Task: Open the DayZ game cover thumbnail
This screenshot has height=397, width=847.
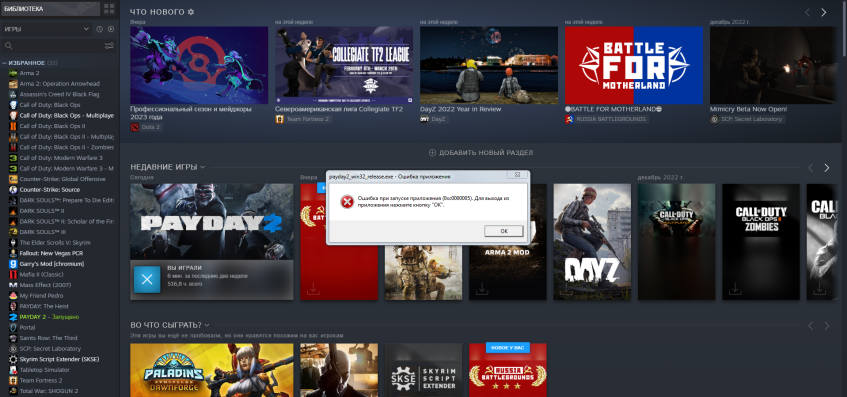Action: pyautogui.click(x=592, y=242)
